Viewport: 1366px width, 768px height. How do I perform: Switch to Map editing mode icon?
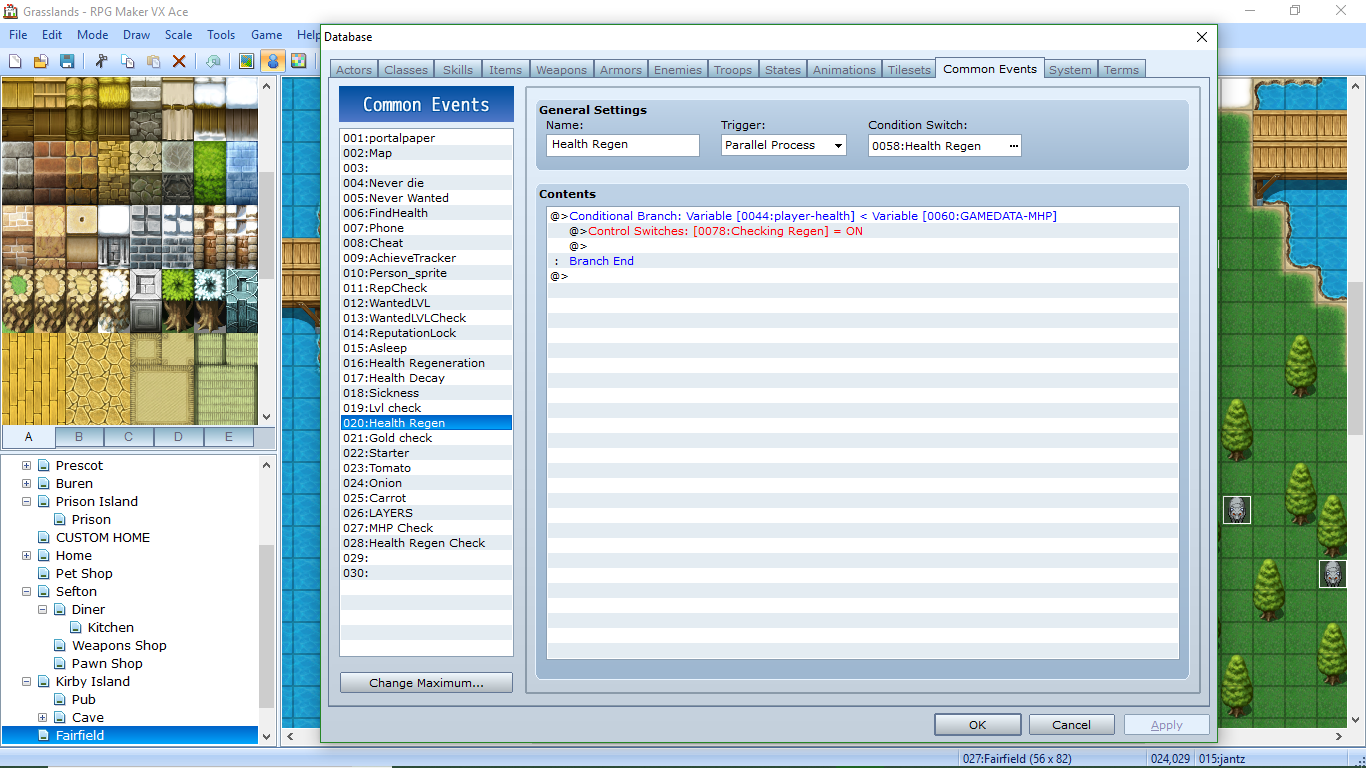(x=246, y=61)
